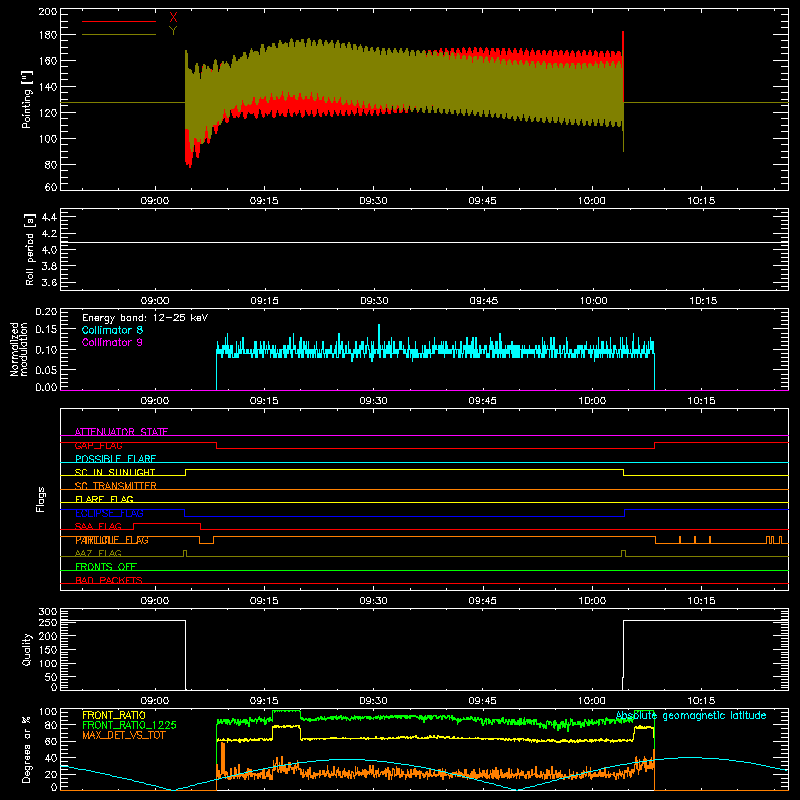This screenshot has height=800, width=800.
Task: Click the 09:30 time label under Pointing plot
Action: (373, 201)
